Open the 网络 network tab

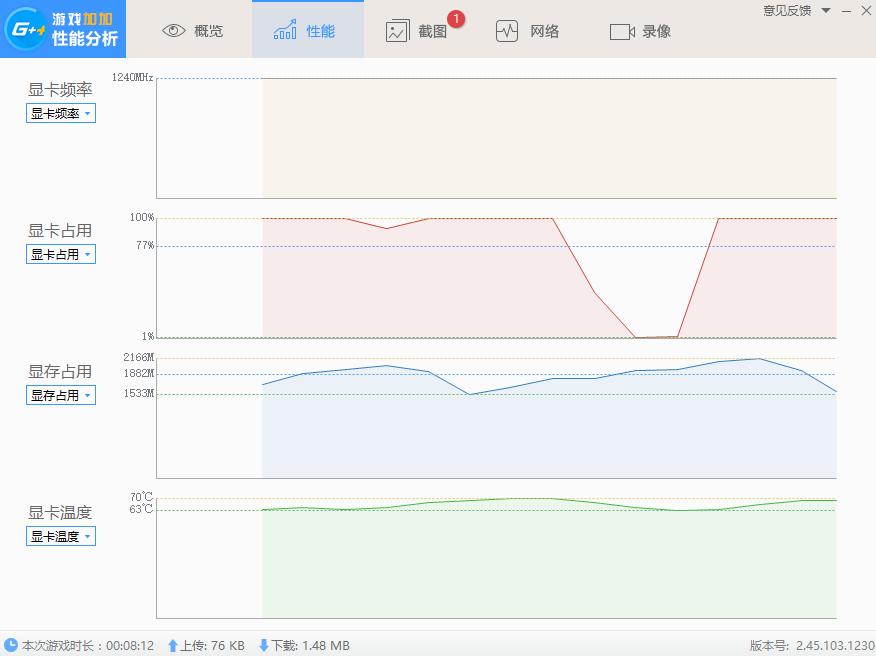(x=543, y=31)
